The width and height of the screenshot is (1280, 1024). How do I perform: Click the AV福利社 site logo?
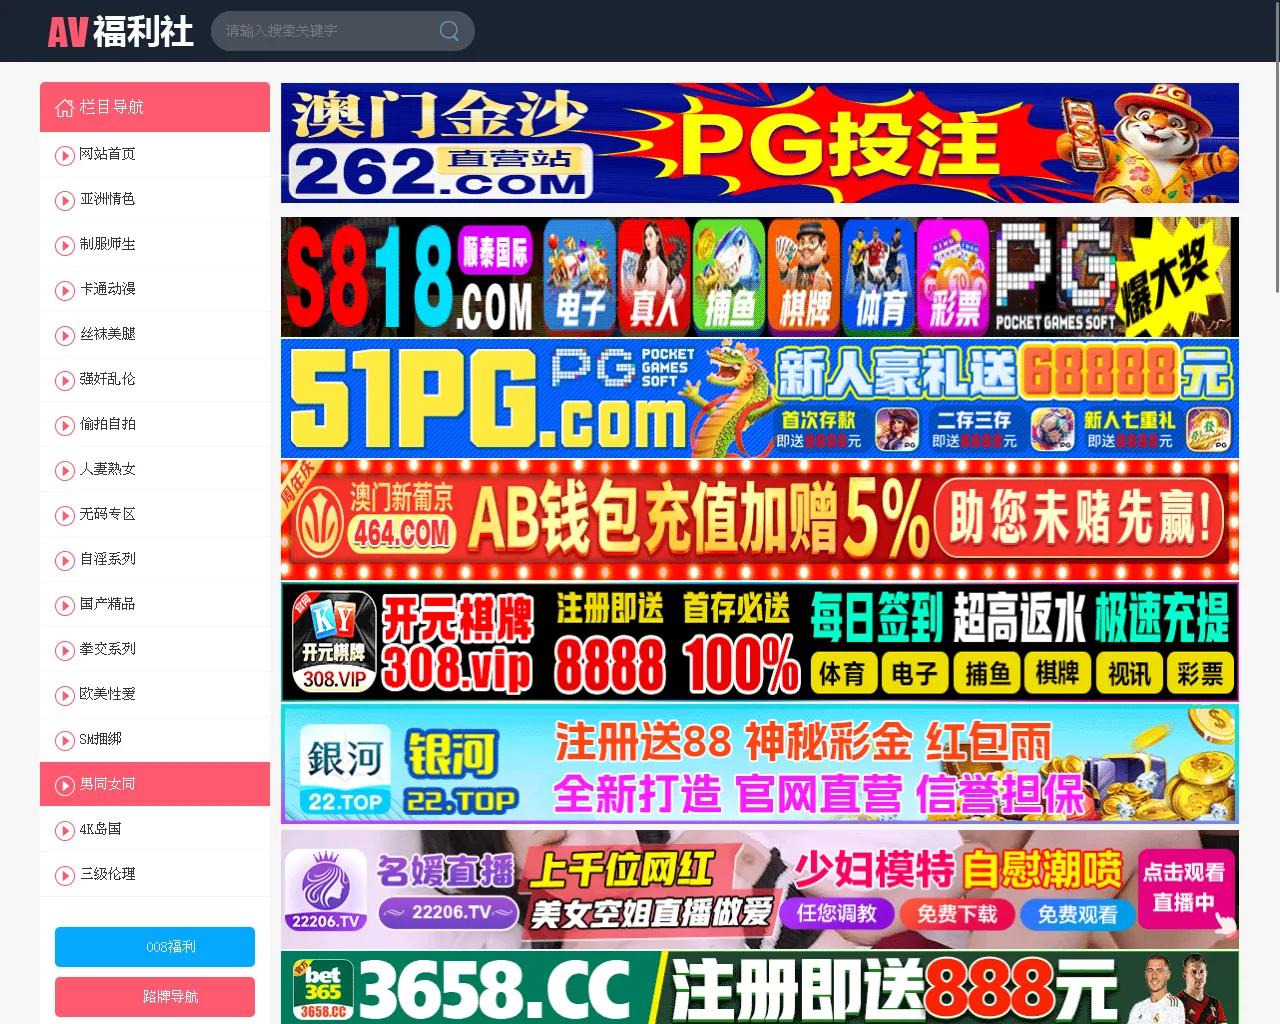pos(120,31)
